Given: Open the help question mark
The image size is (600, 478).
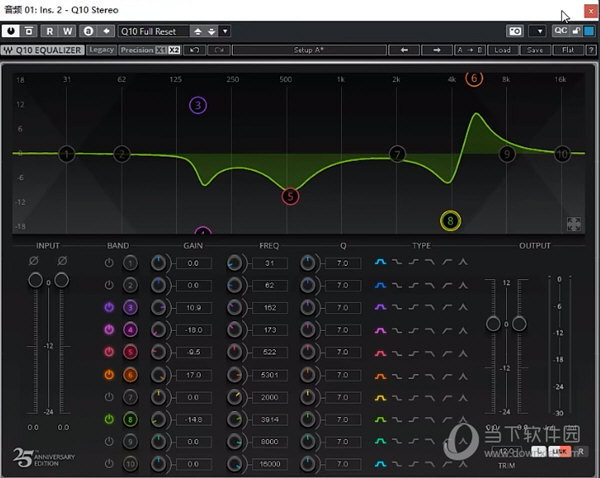Looking at the screenshot, I should 591,50.
